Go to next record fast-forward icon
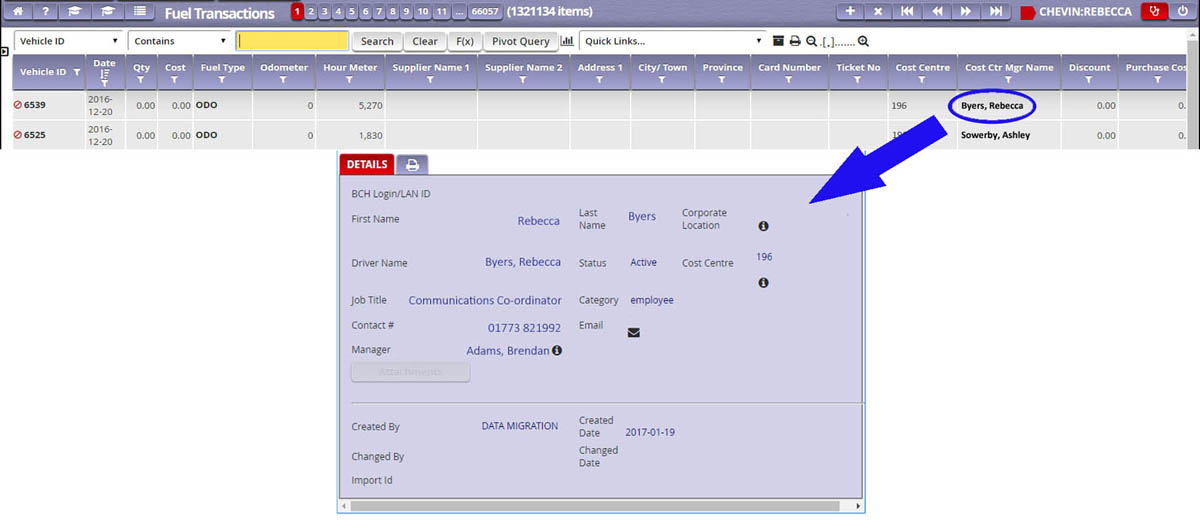The width and height of the screenshot is (1200, 531). click(966, 12)
